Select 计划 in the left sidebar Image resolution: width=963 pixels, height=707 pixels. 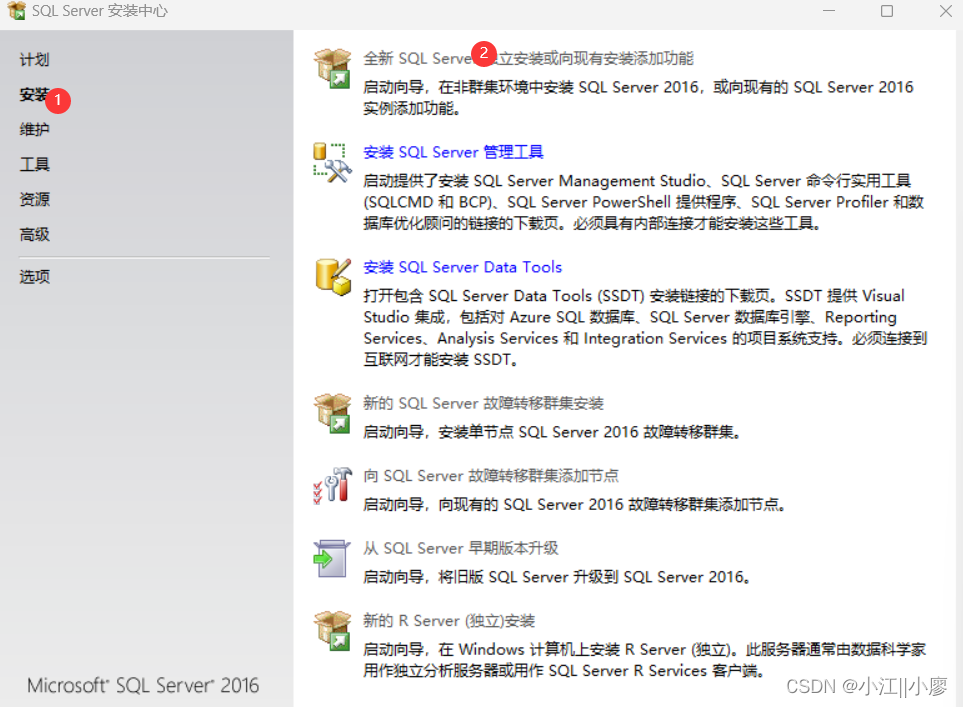pyautogui.click(x=34, y=60)
